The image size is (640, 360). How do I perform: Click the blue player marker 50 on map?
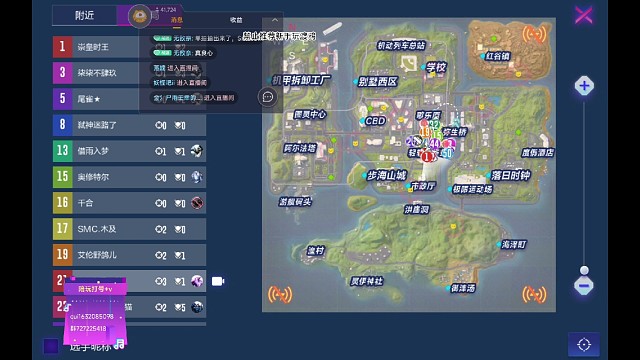pyautogui.click(x=447, y=153)
